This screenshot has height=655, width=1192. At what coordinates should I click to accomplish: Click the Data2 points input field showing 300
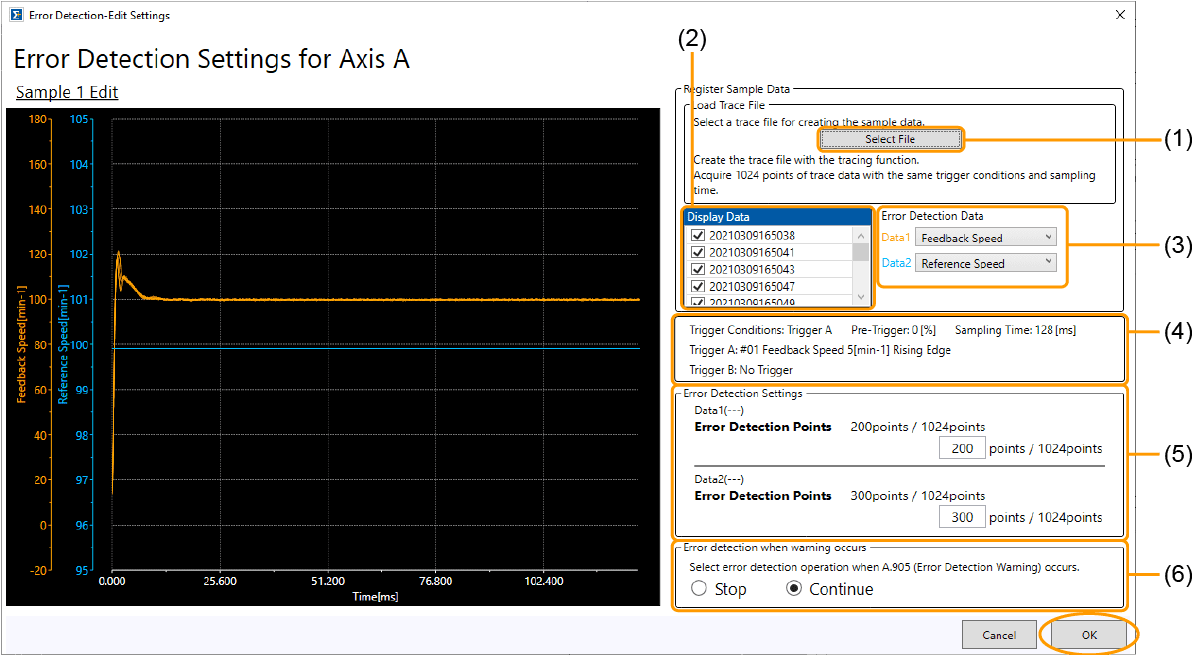[x=962, y=517]
